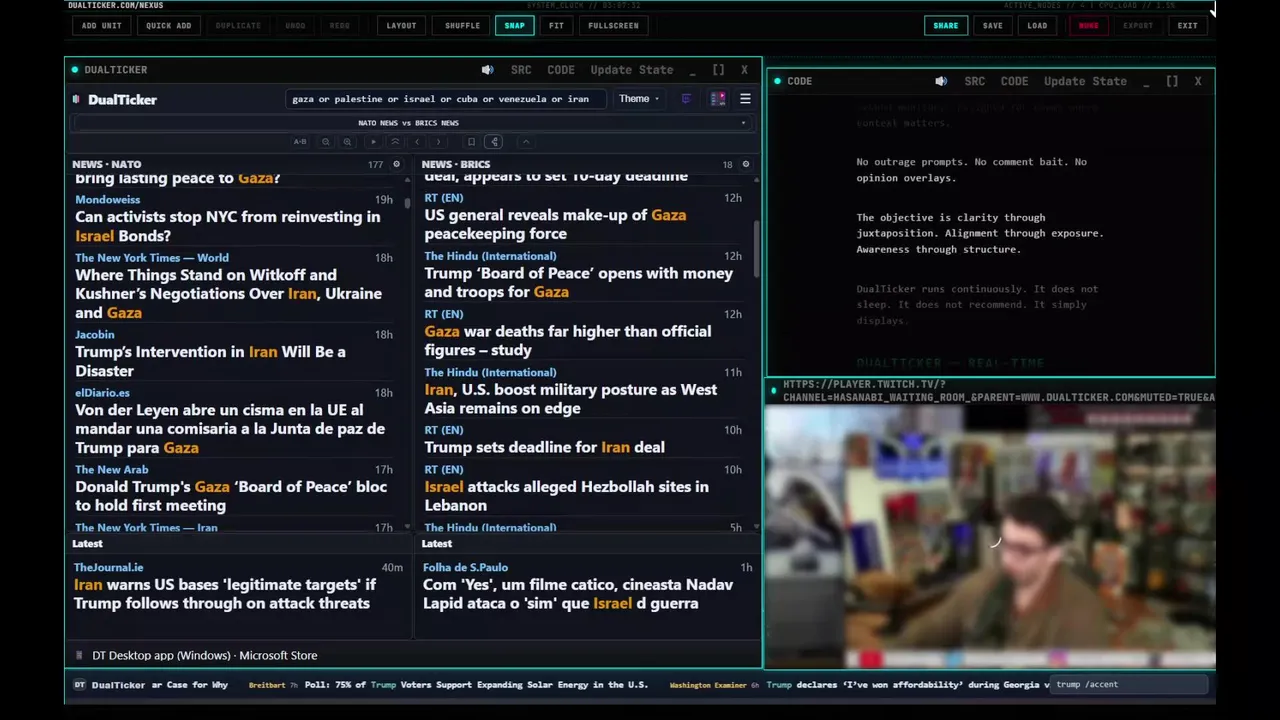Click the play icon in feed toolbar
Image resolution: width=1280 pixels, height=720 pixels.
click(x=373, y=142)
